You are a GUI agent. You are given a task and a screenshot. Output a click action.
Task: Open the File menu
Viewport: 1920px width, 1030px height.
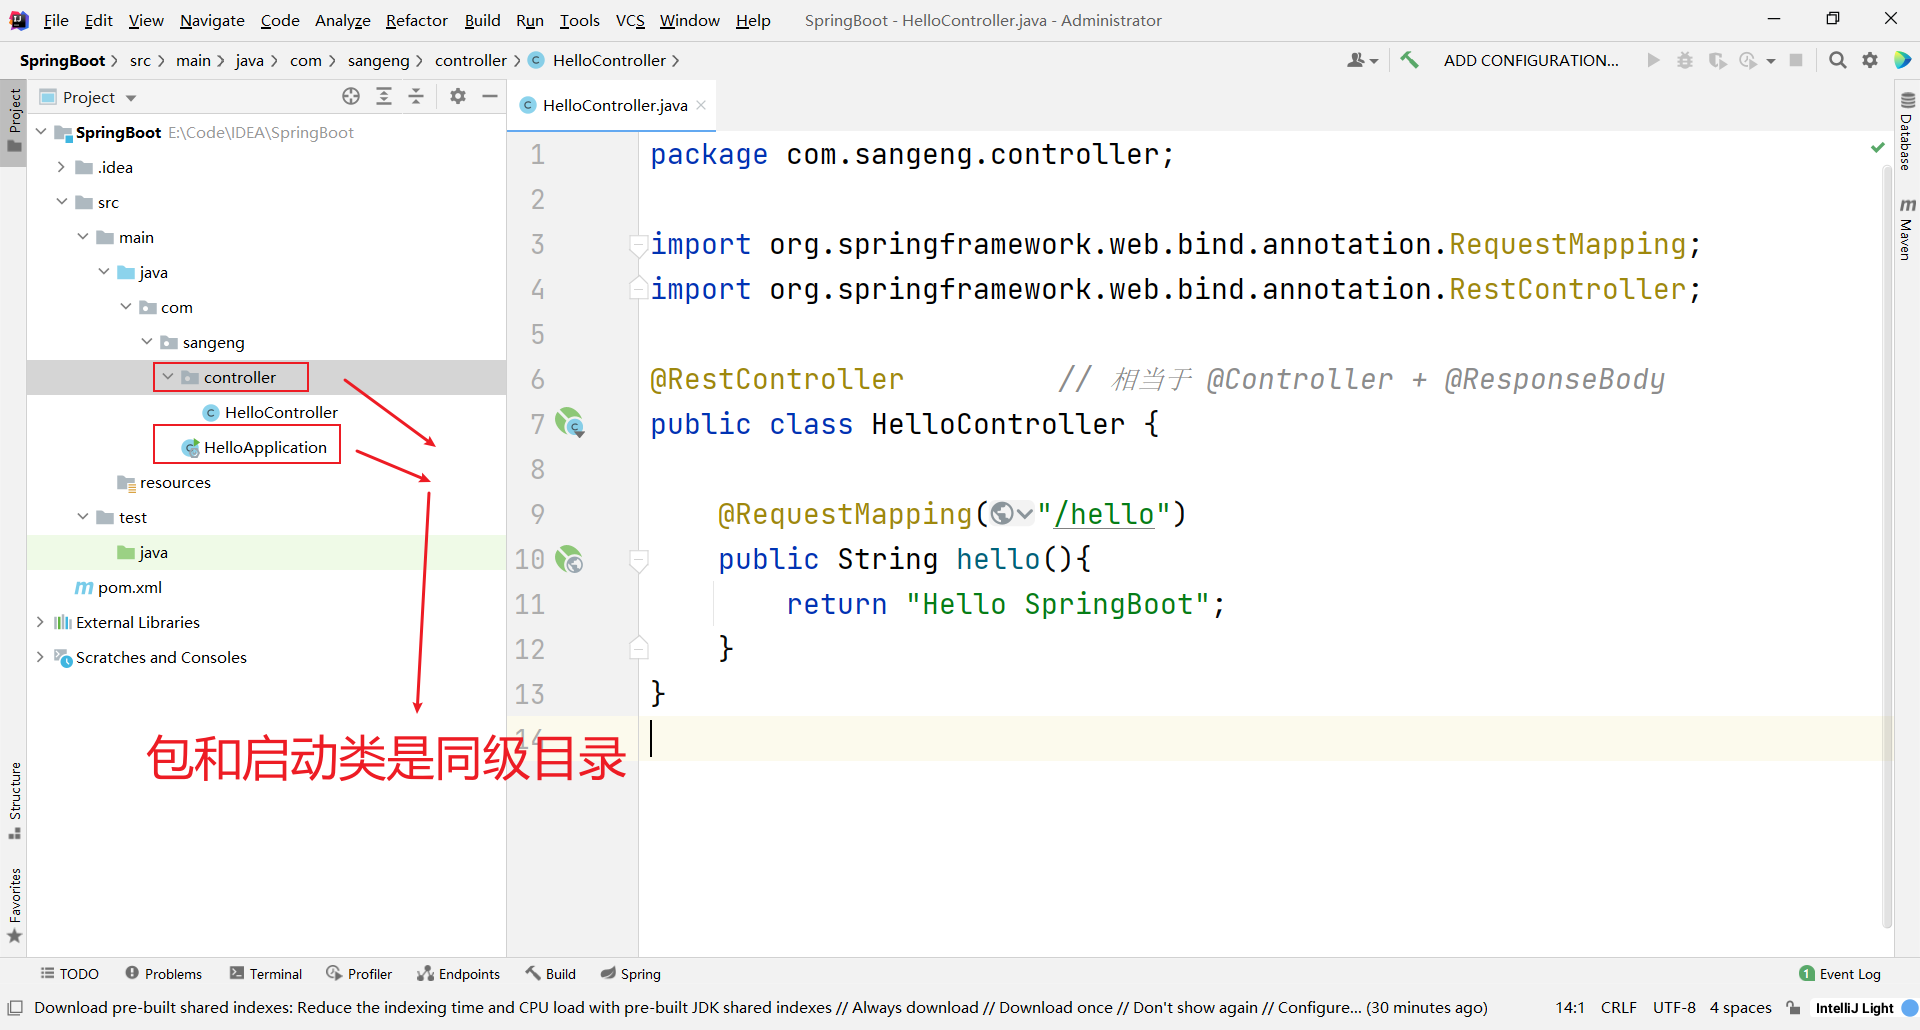tap(56, 20)
